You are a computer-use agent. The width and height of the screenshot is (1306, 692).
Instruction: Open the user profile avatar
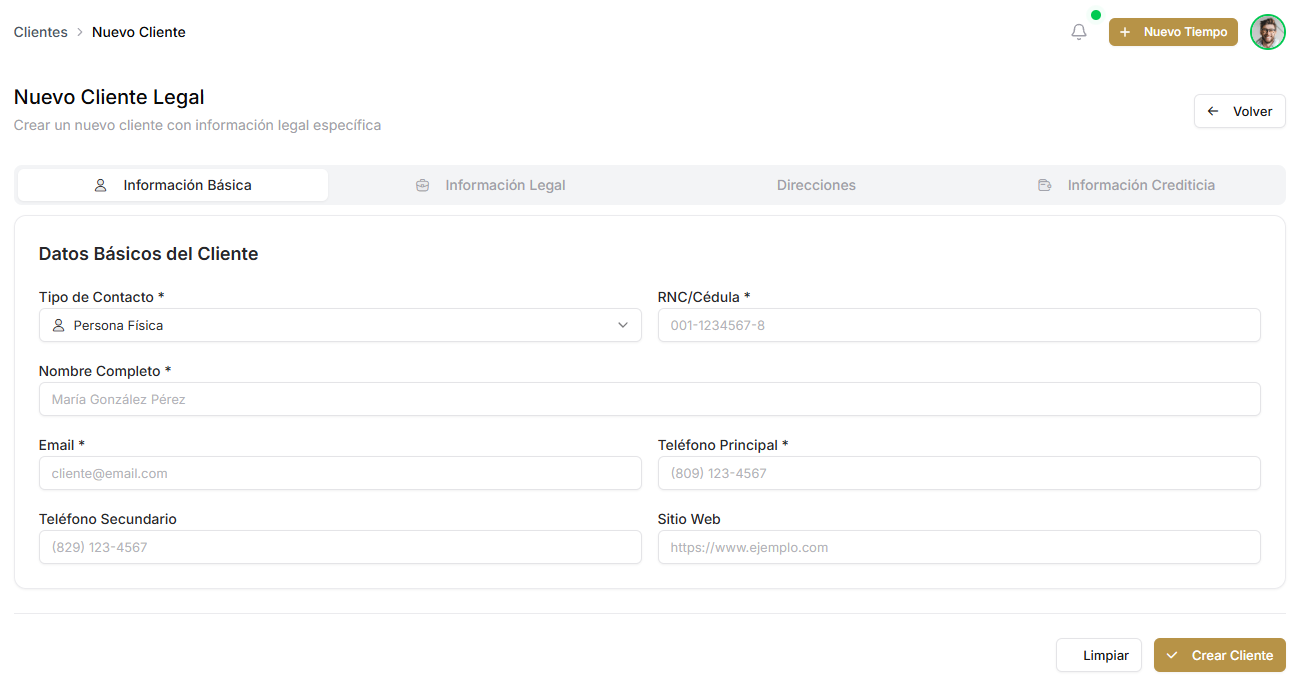click(1267, 32)
